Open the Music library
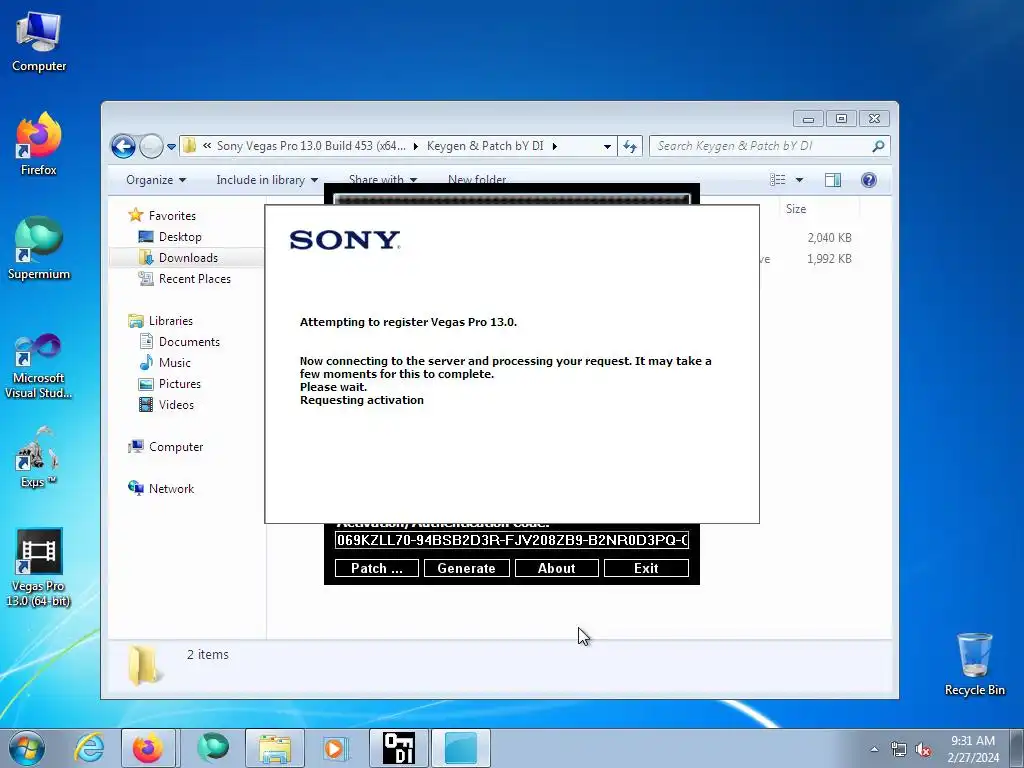Image resolution: width=1024 pixels, height=768 pixels. [x=174, y=362]
